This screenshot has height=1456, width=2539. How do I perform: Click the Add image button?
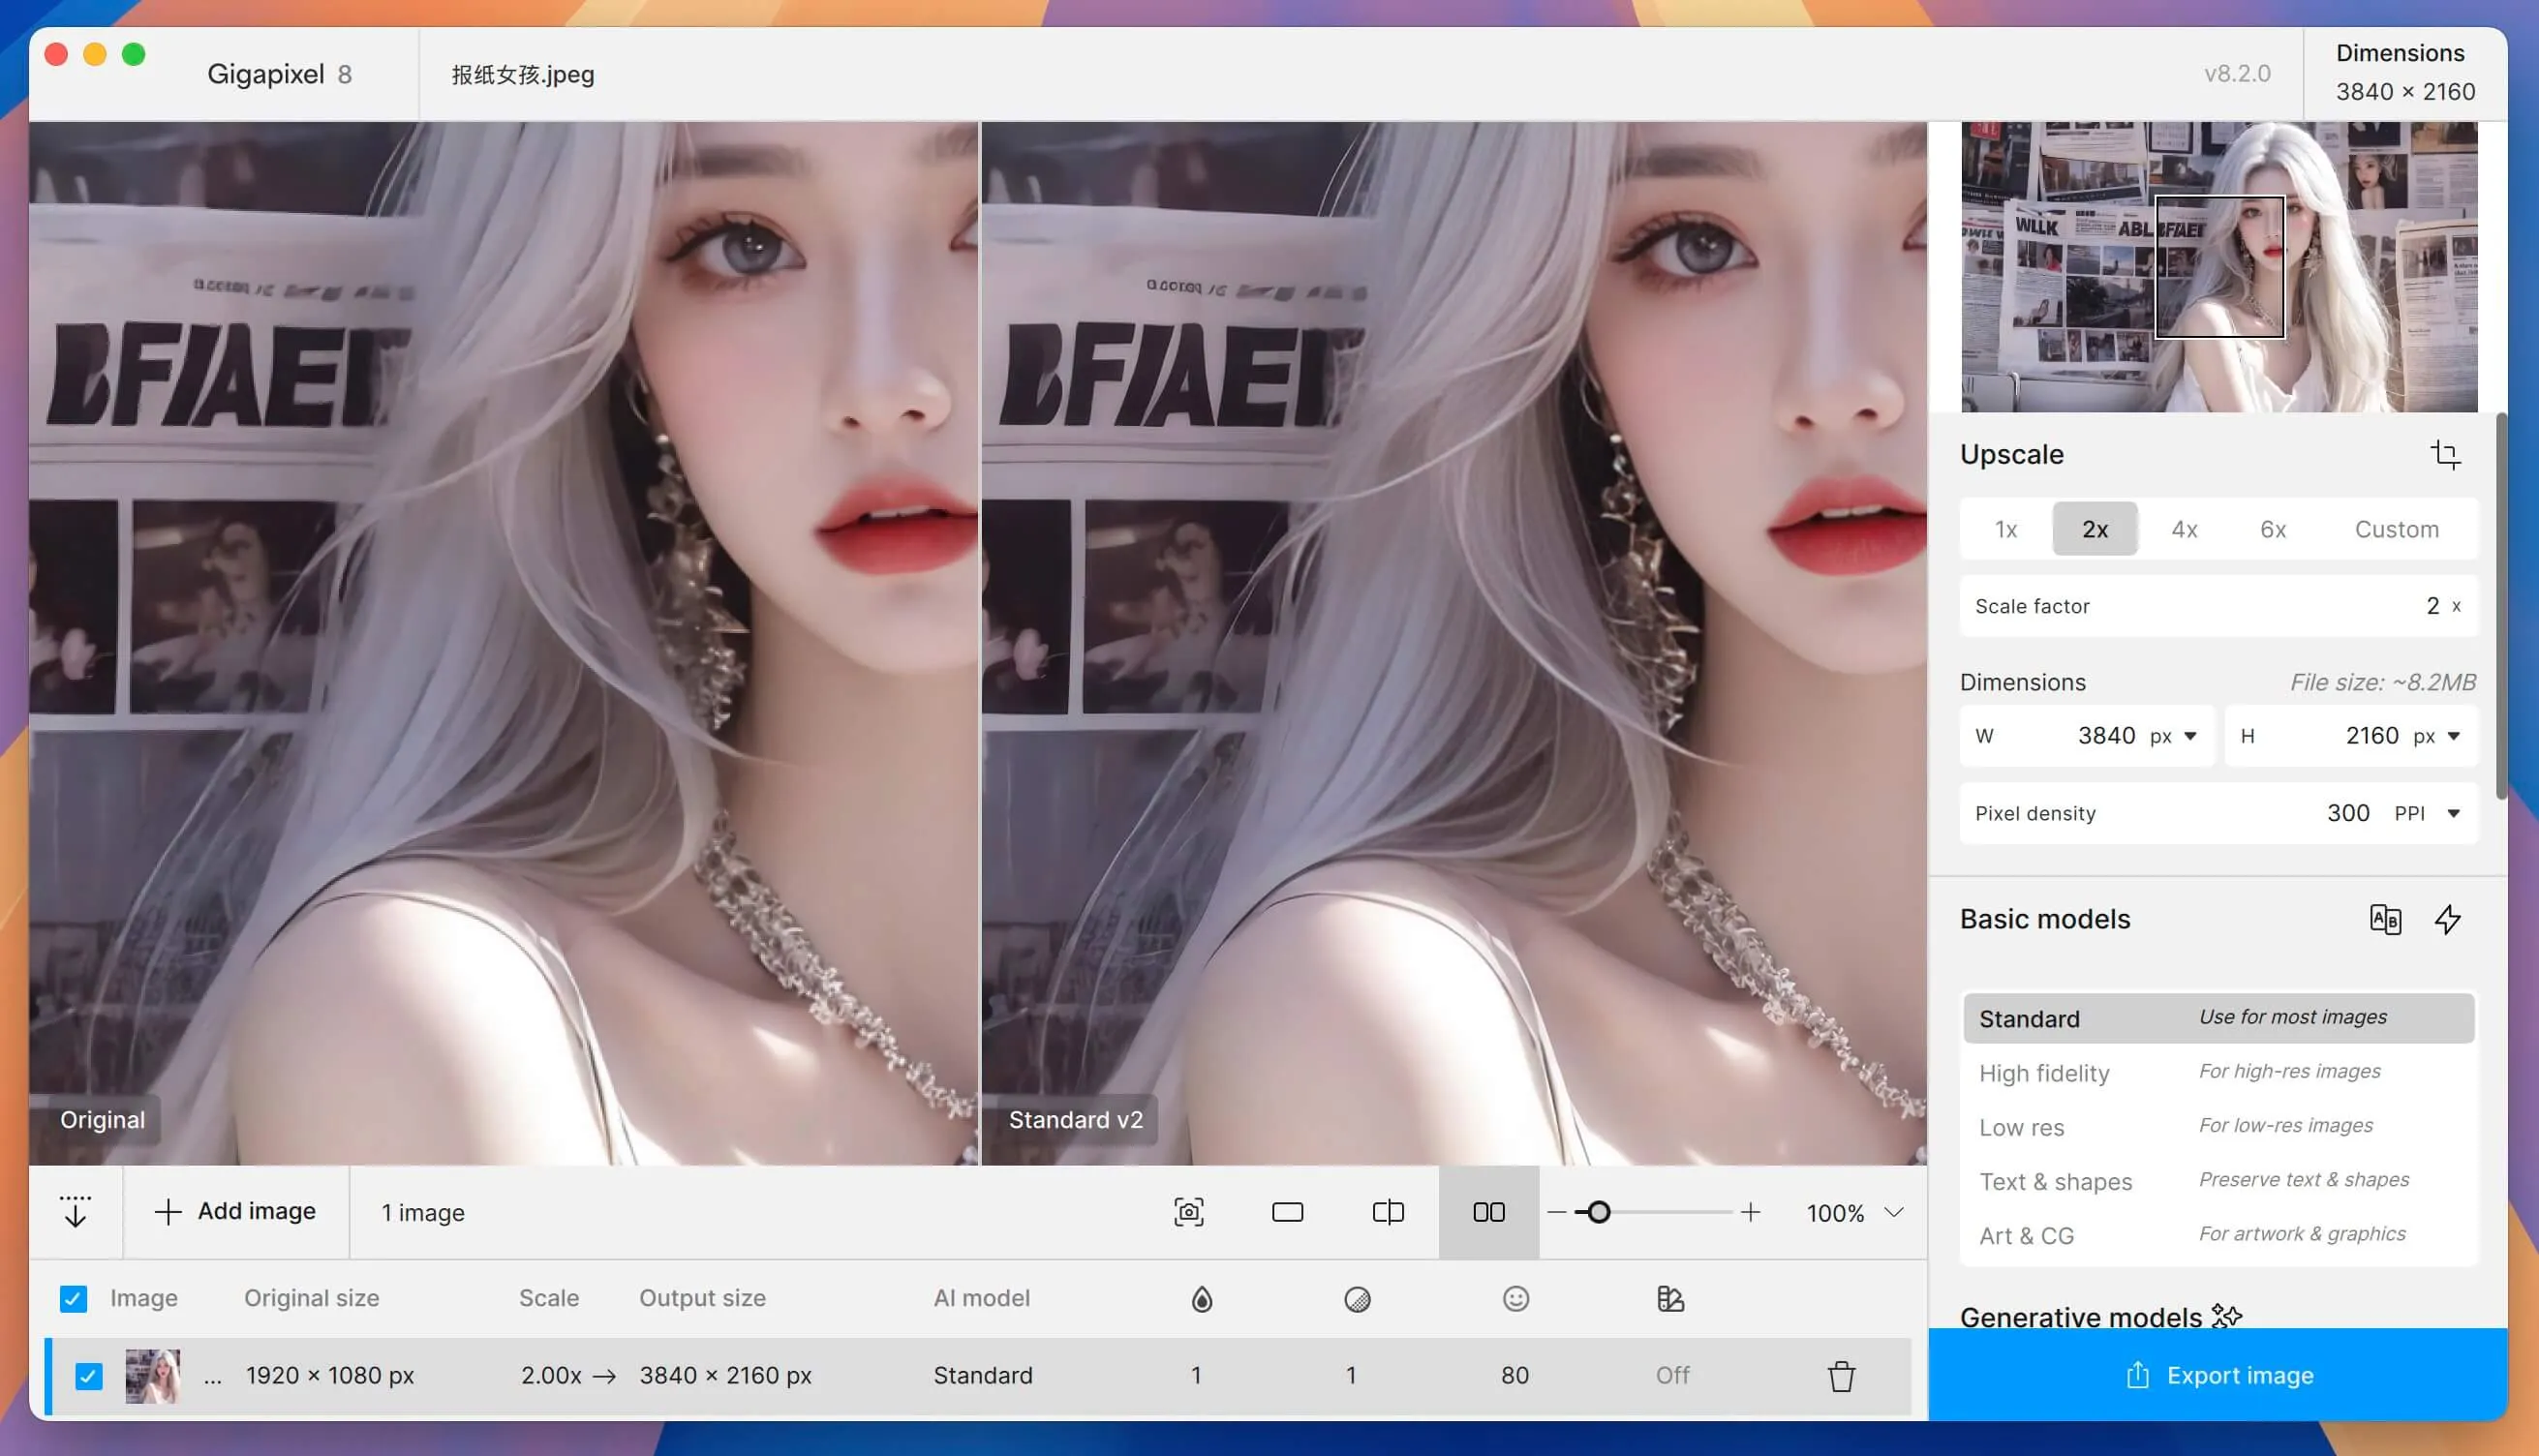click(236, 1212)
